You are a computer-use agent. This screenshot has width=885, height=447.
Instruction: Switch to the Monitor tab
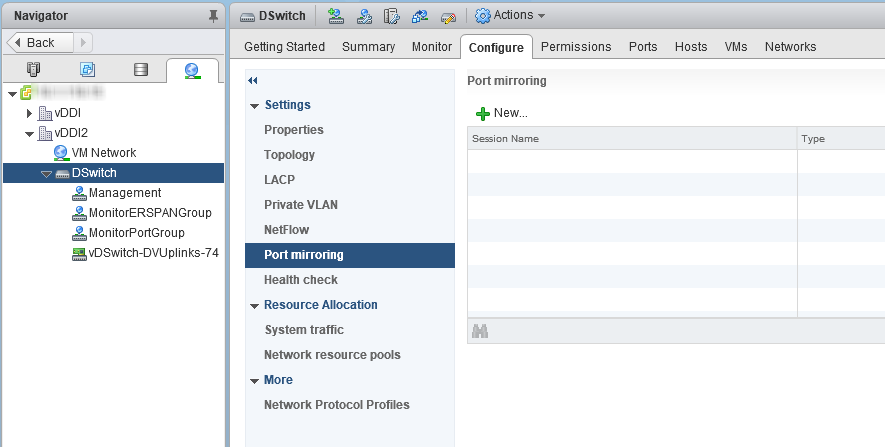[x=431, y=47]
